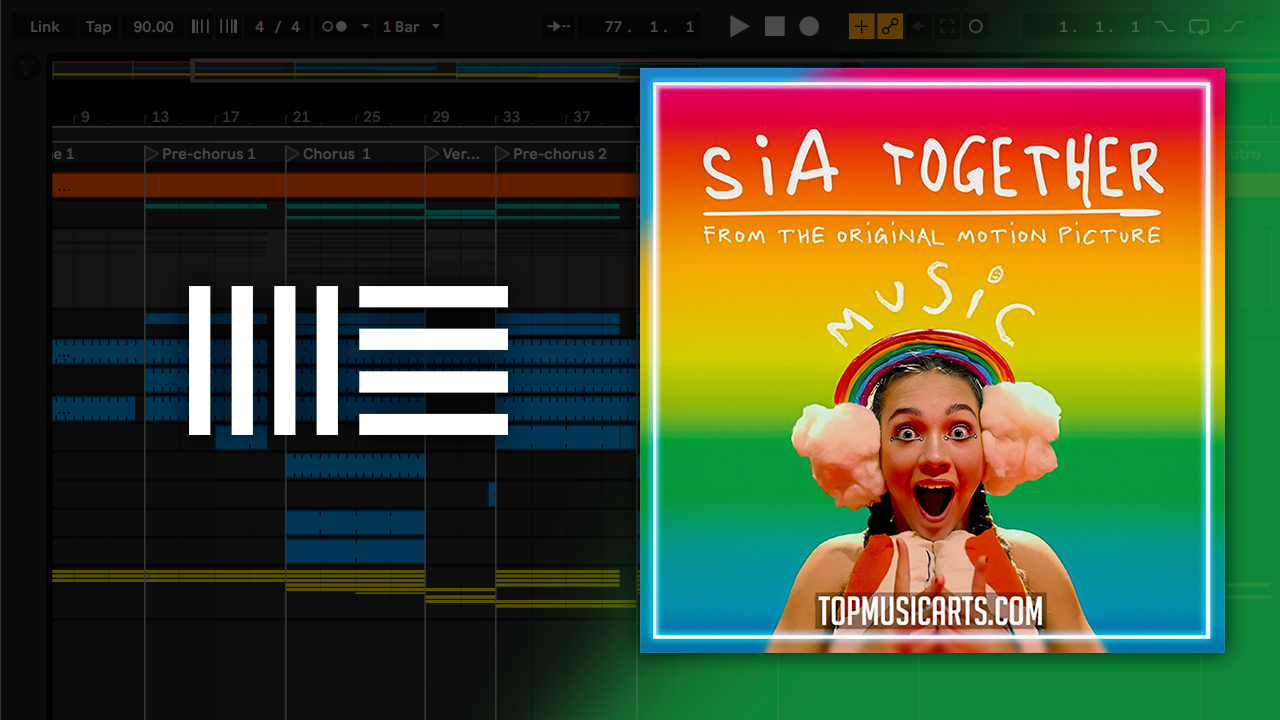This screenshot has width=1280, height=720.
Task: Click the Punch-Out switch icon
Action: 1234,27
